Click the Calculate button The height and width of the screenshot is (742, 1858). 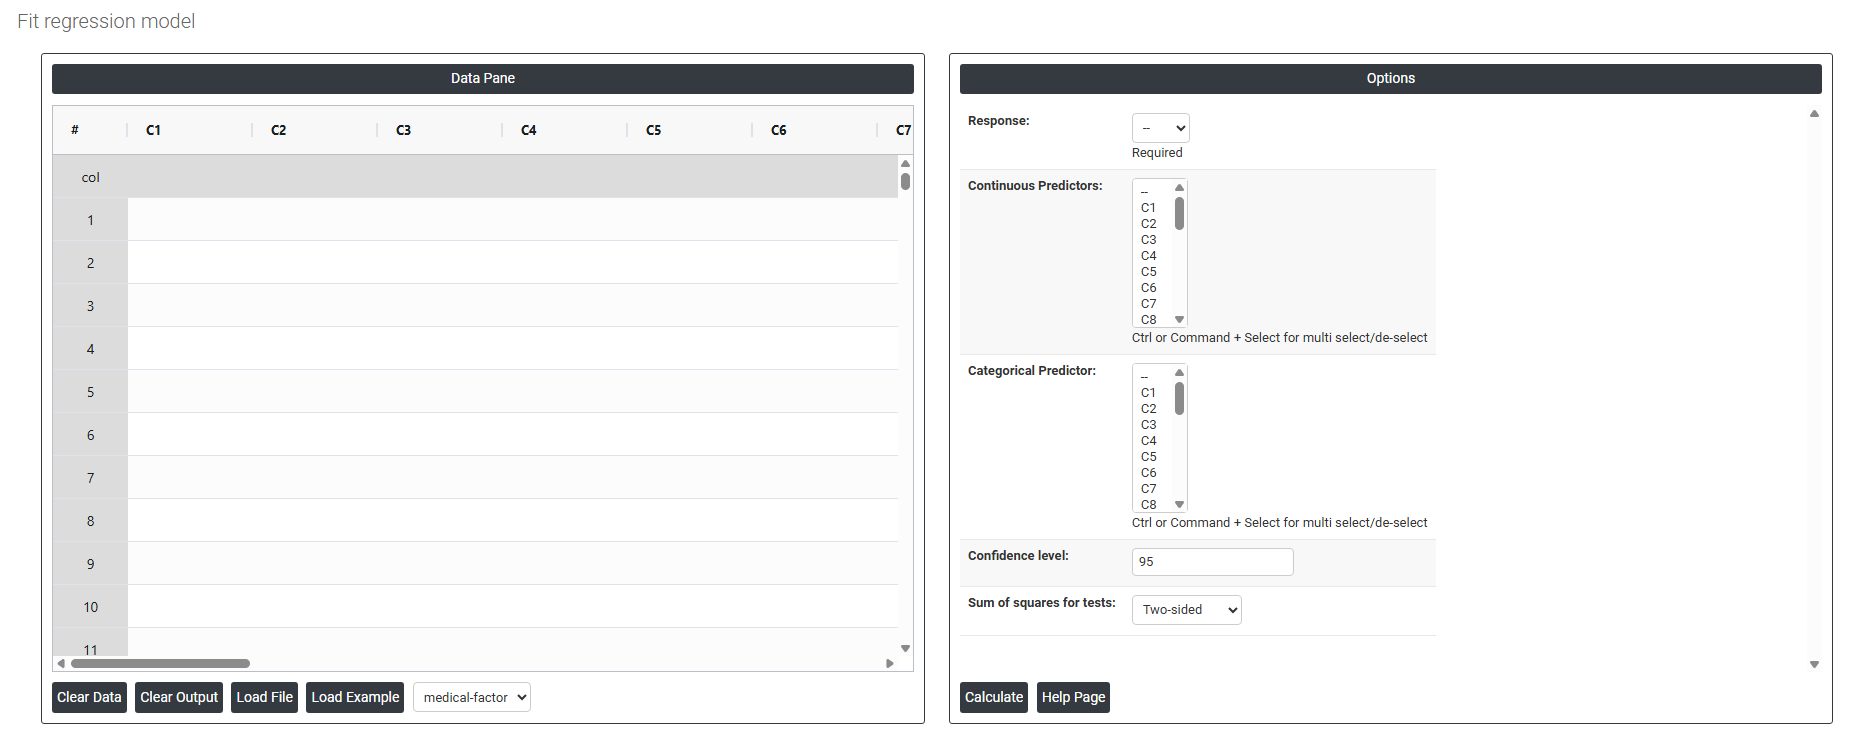(x=993, y=697)
